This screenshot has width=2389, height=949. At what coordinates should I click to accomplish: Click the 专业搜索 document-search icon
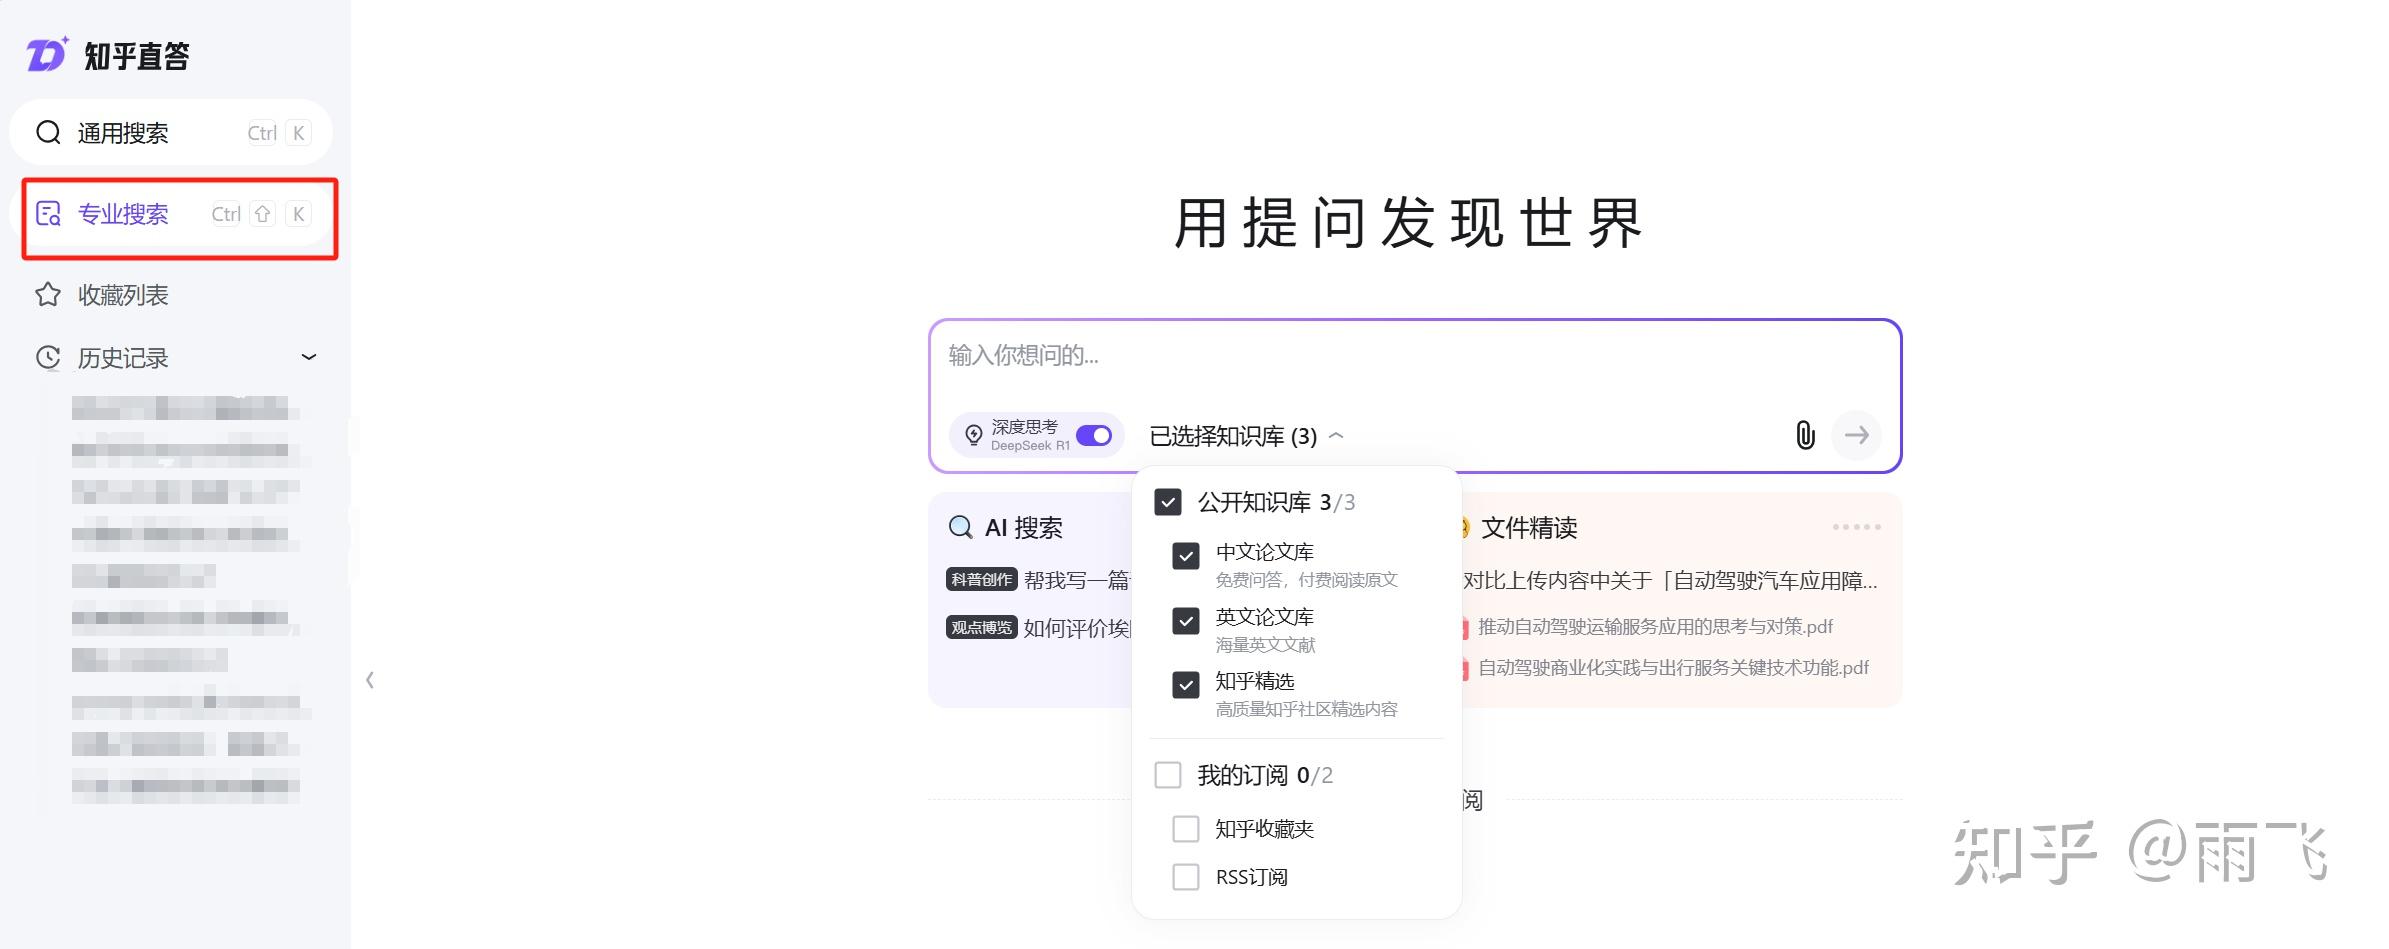tap(48, 213)
